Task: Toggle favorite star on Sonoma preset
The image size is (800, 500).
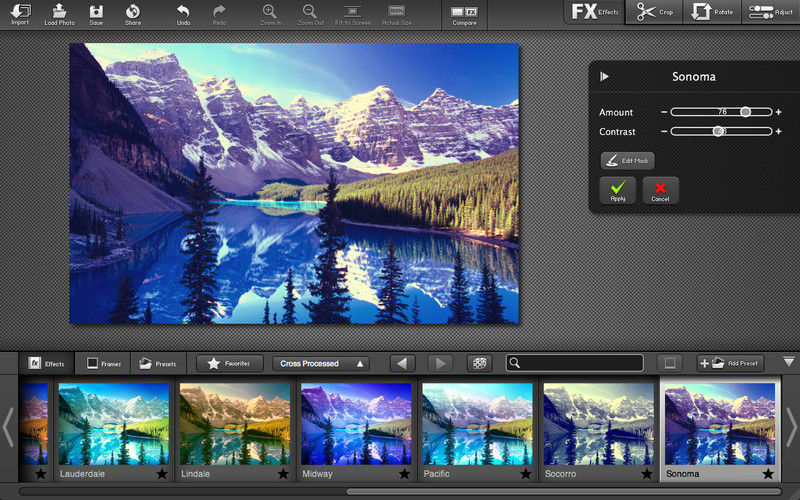Action: 768,474
